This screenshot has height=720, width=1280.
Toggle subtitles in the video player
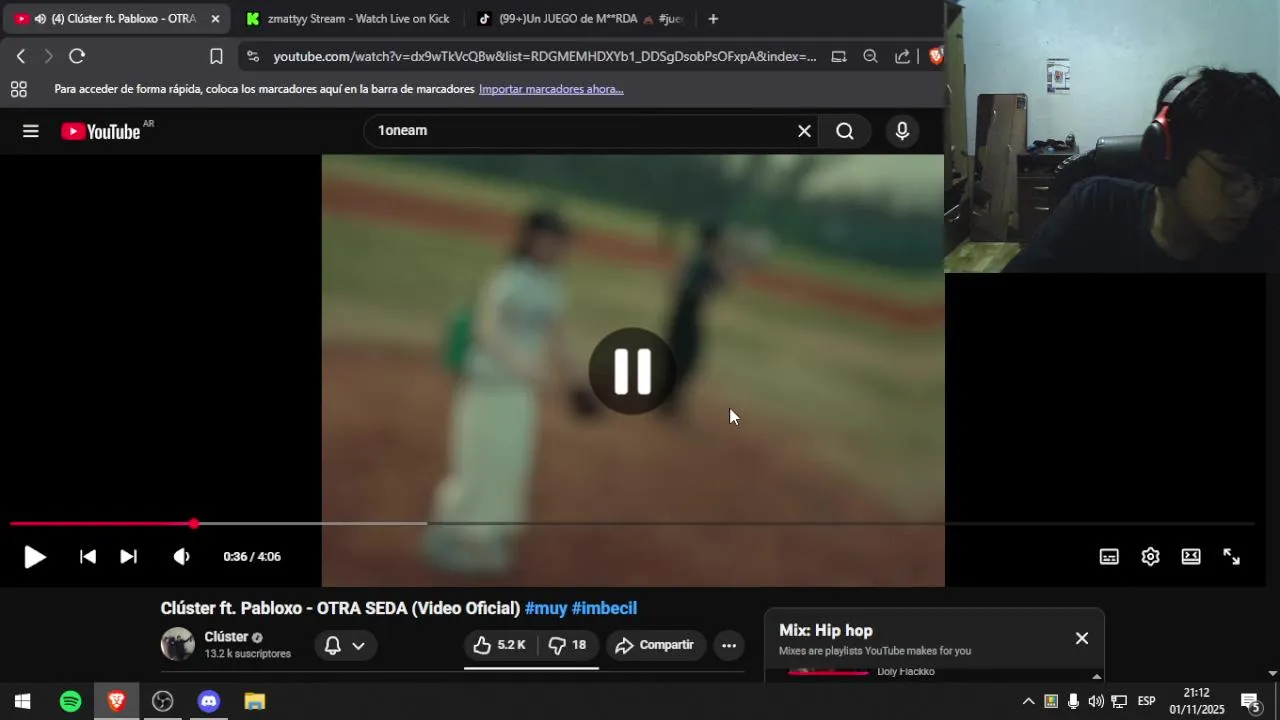(x=1109, y=557)
